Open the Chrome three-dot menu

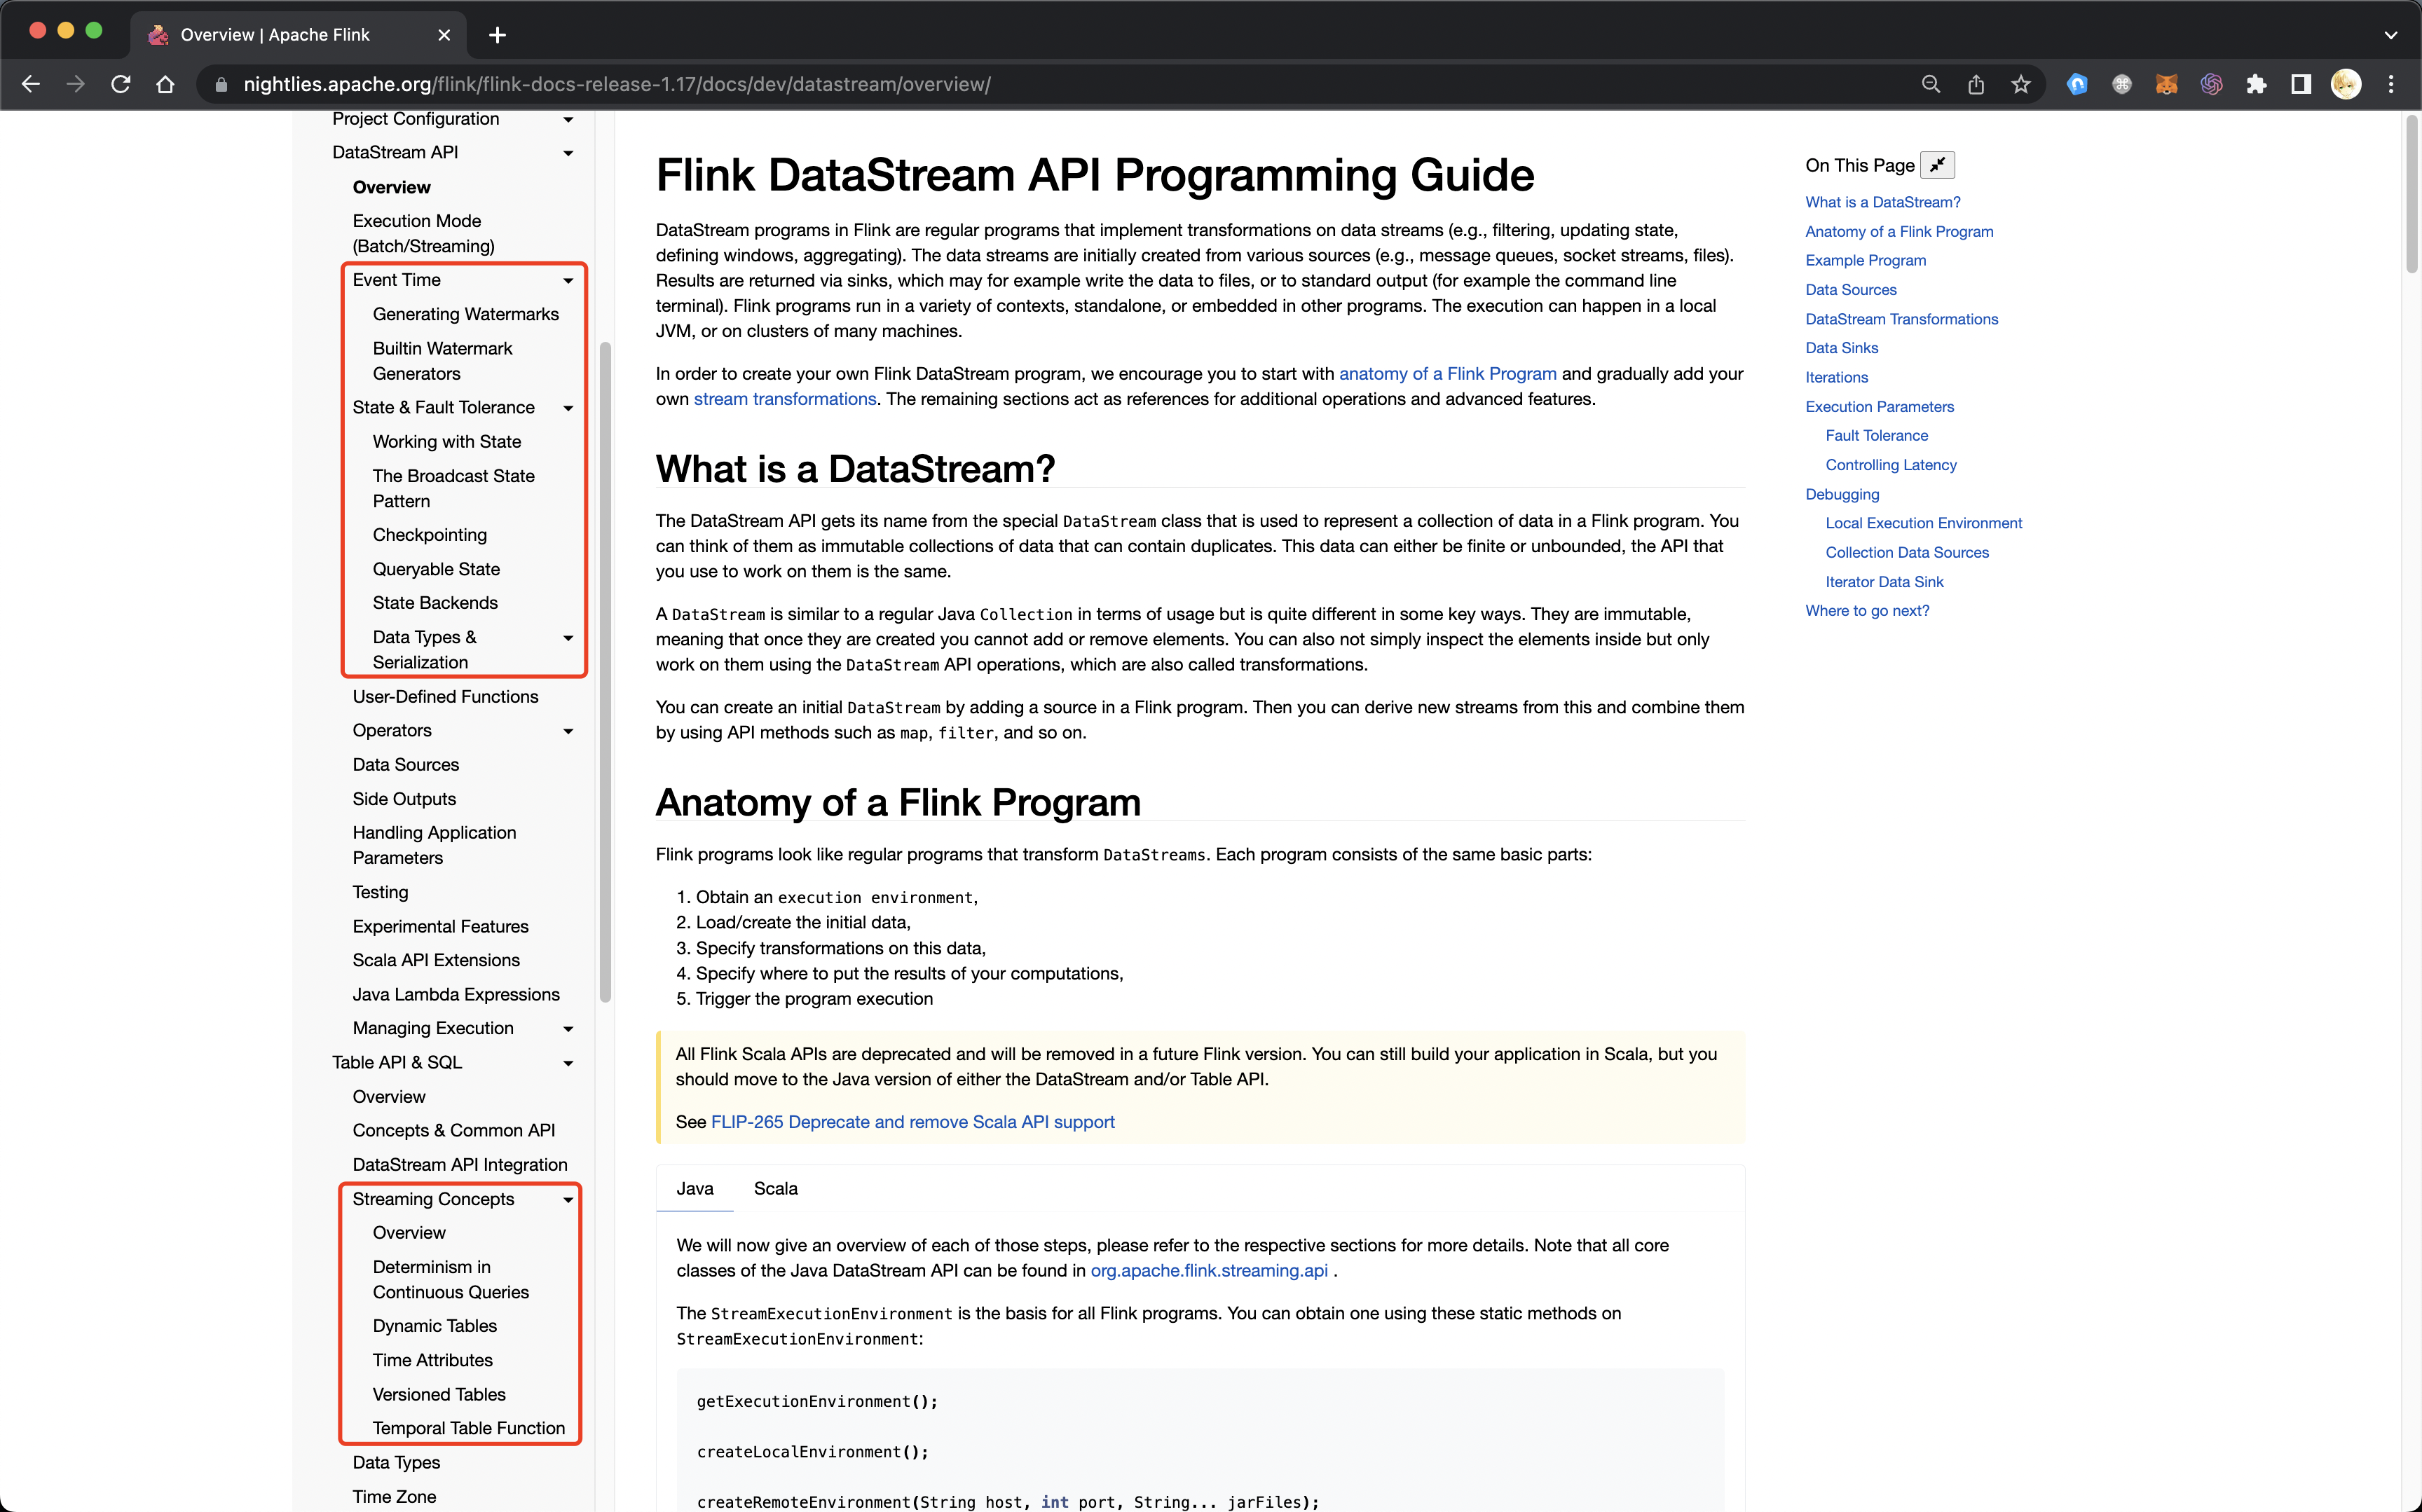[x=2391, y=85]
